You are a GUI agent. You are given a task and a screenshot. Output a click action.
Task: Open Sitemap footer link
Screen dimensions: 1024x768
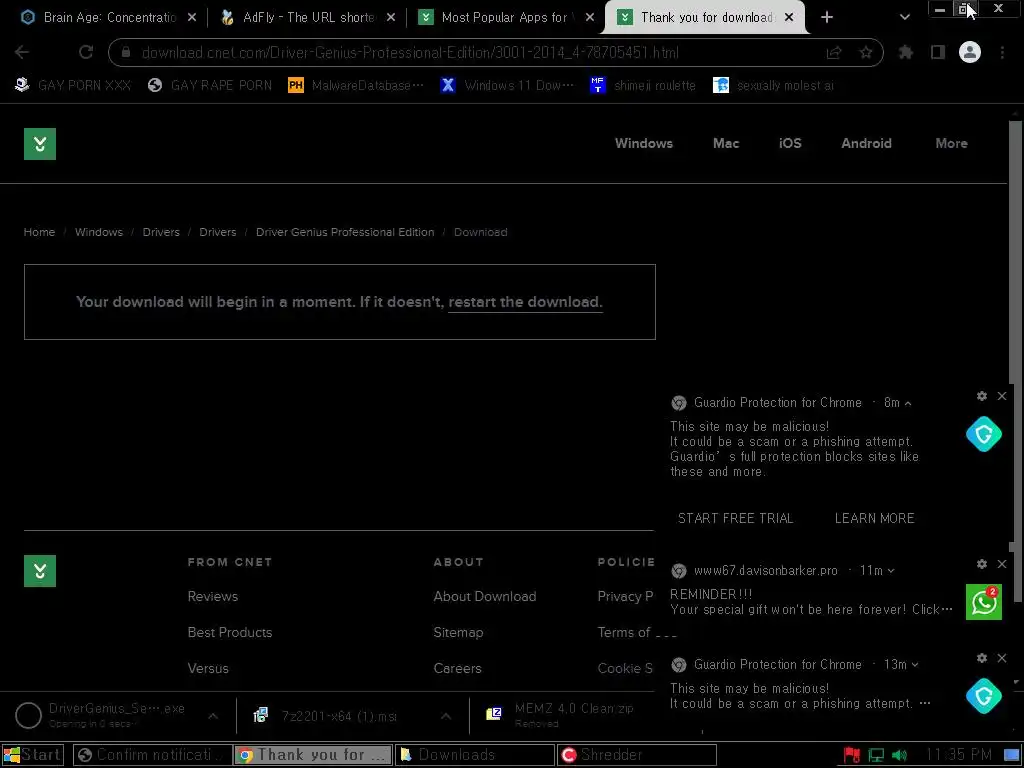(458, 633)
